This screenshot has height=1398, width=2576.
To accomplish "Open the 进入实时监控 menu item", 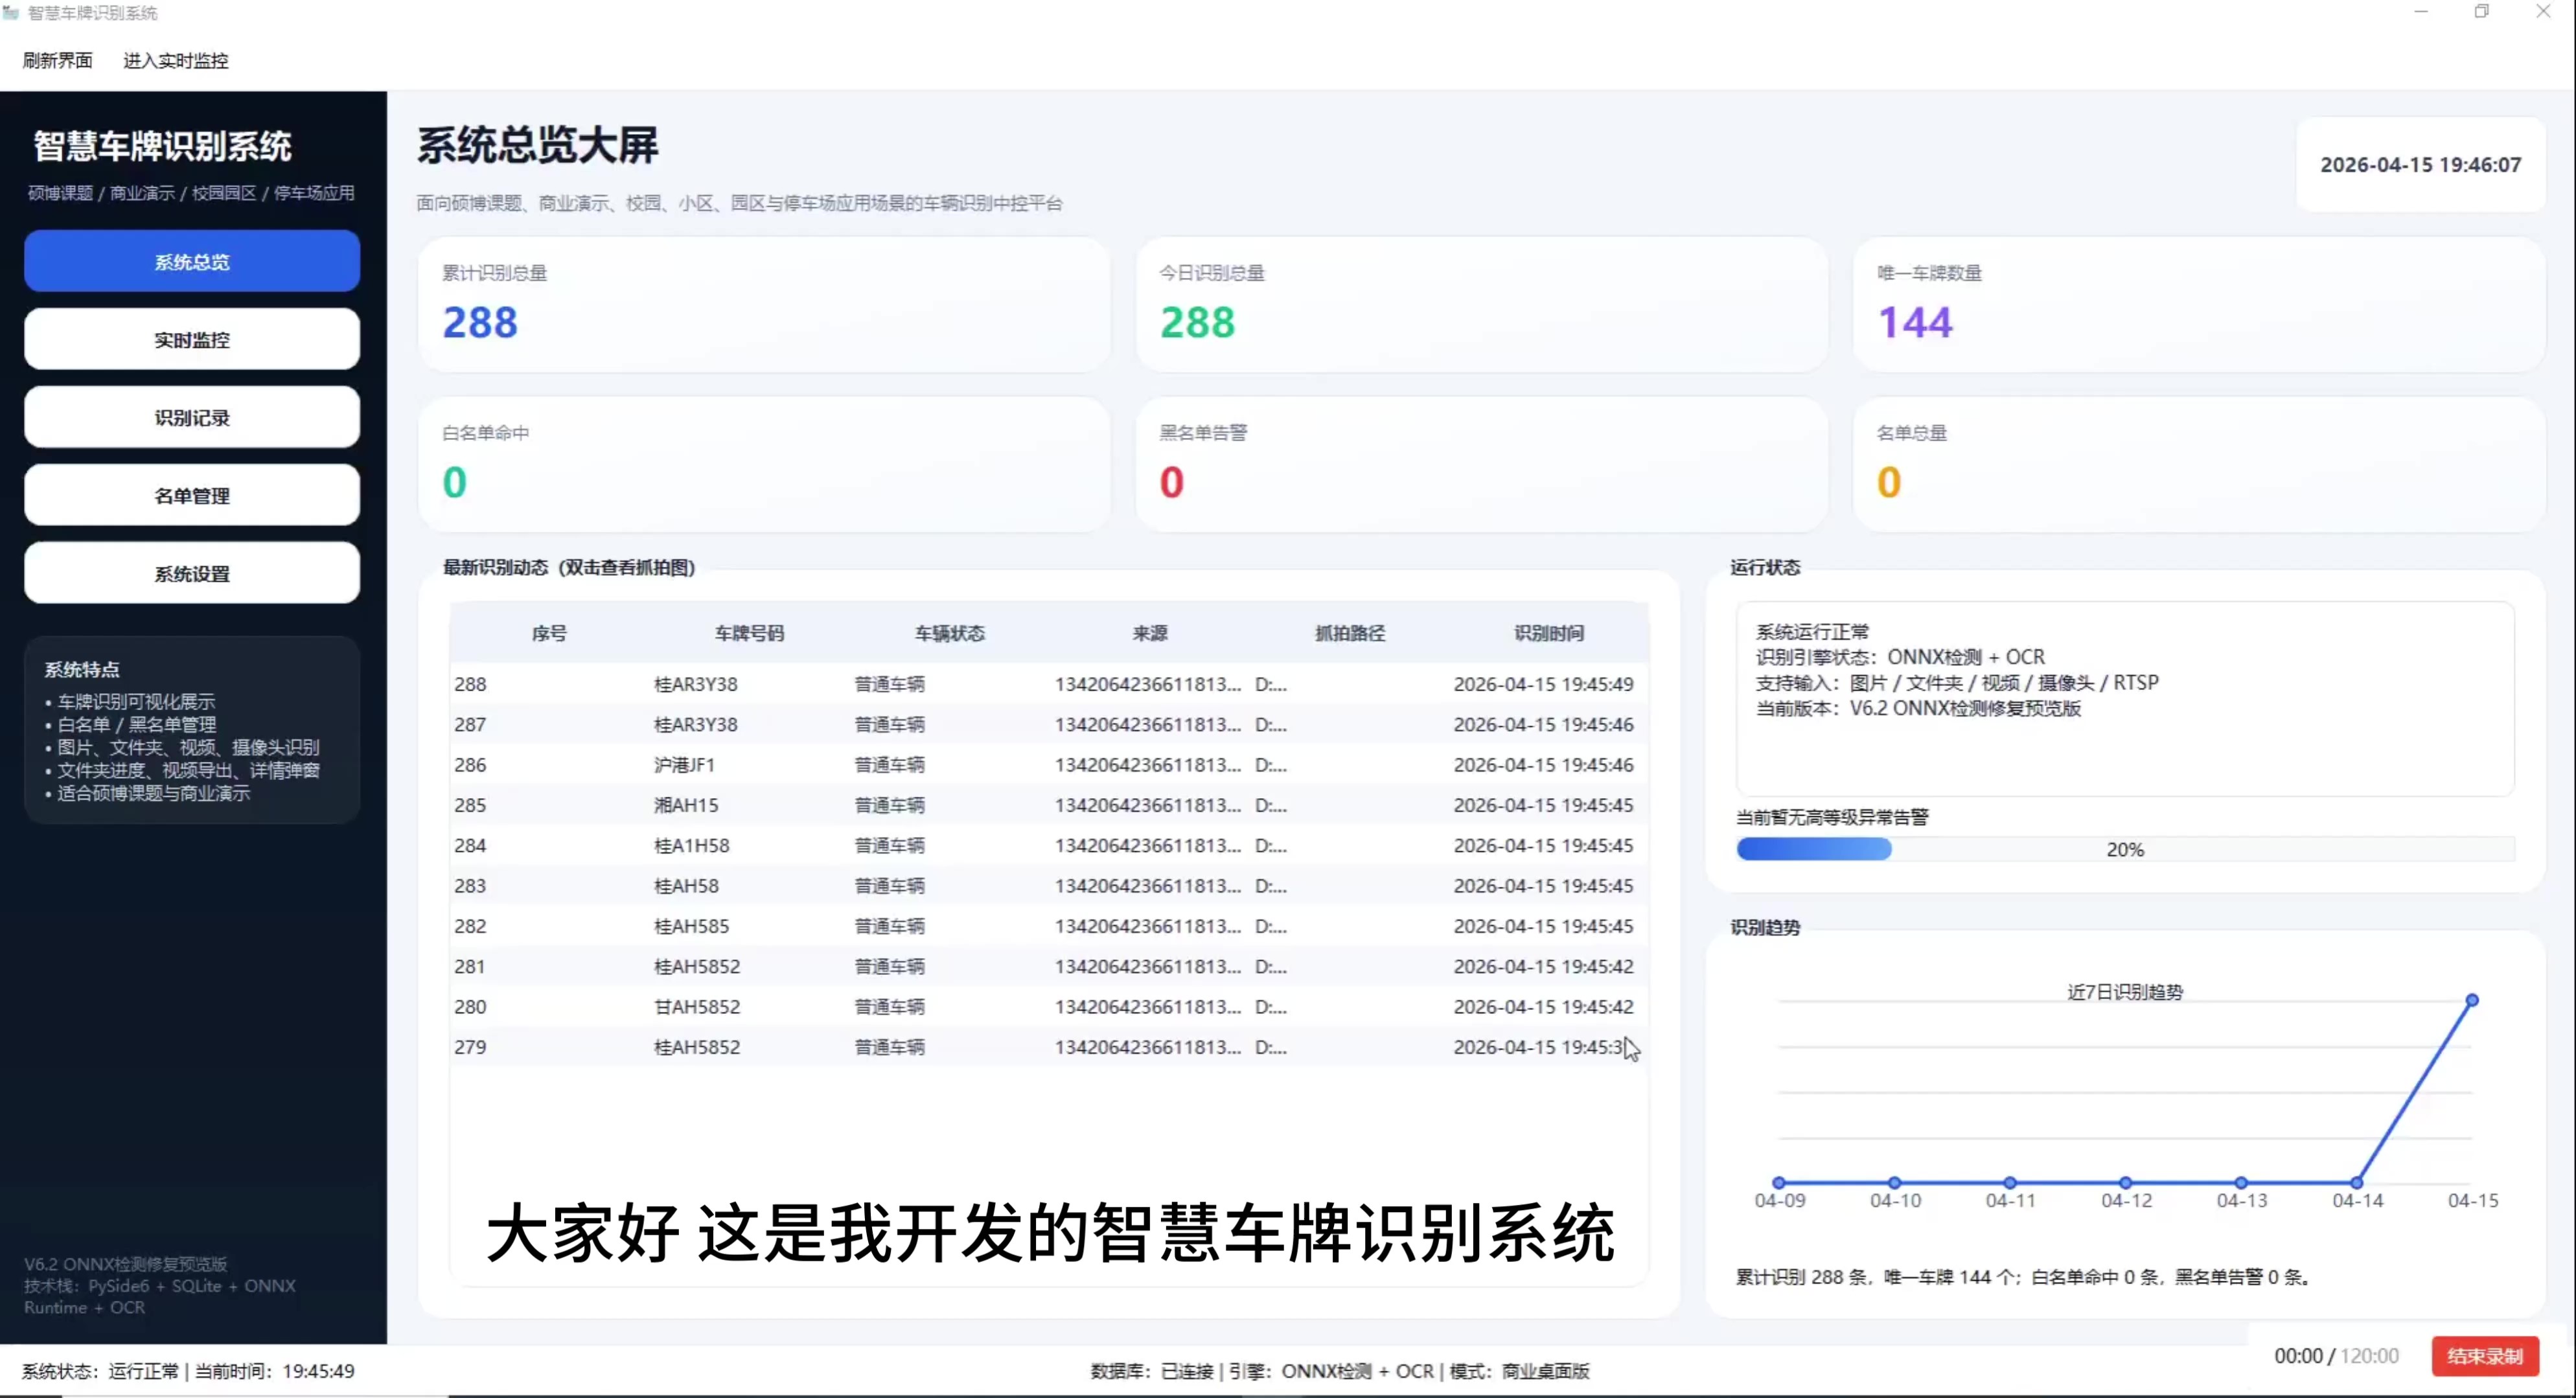I will [x=176, y=61].
